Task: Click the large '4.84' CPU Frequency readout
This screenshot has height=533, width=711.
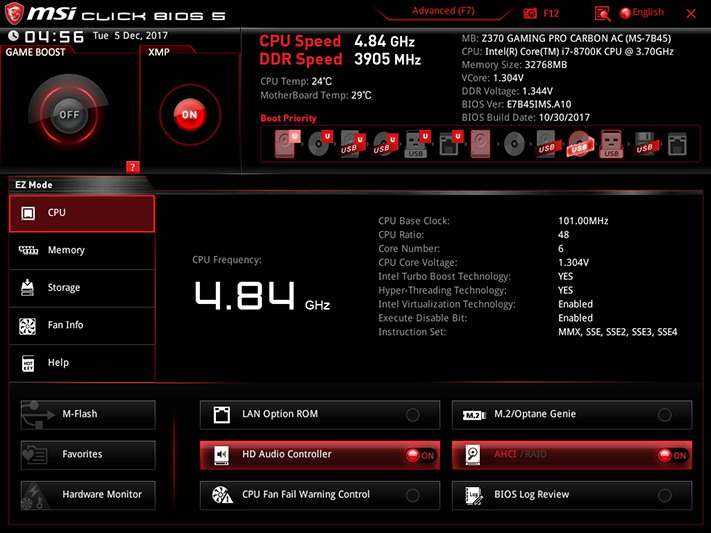Action: pyautogui.click(x=245, y=296)
